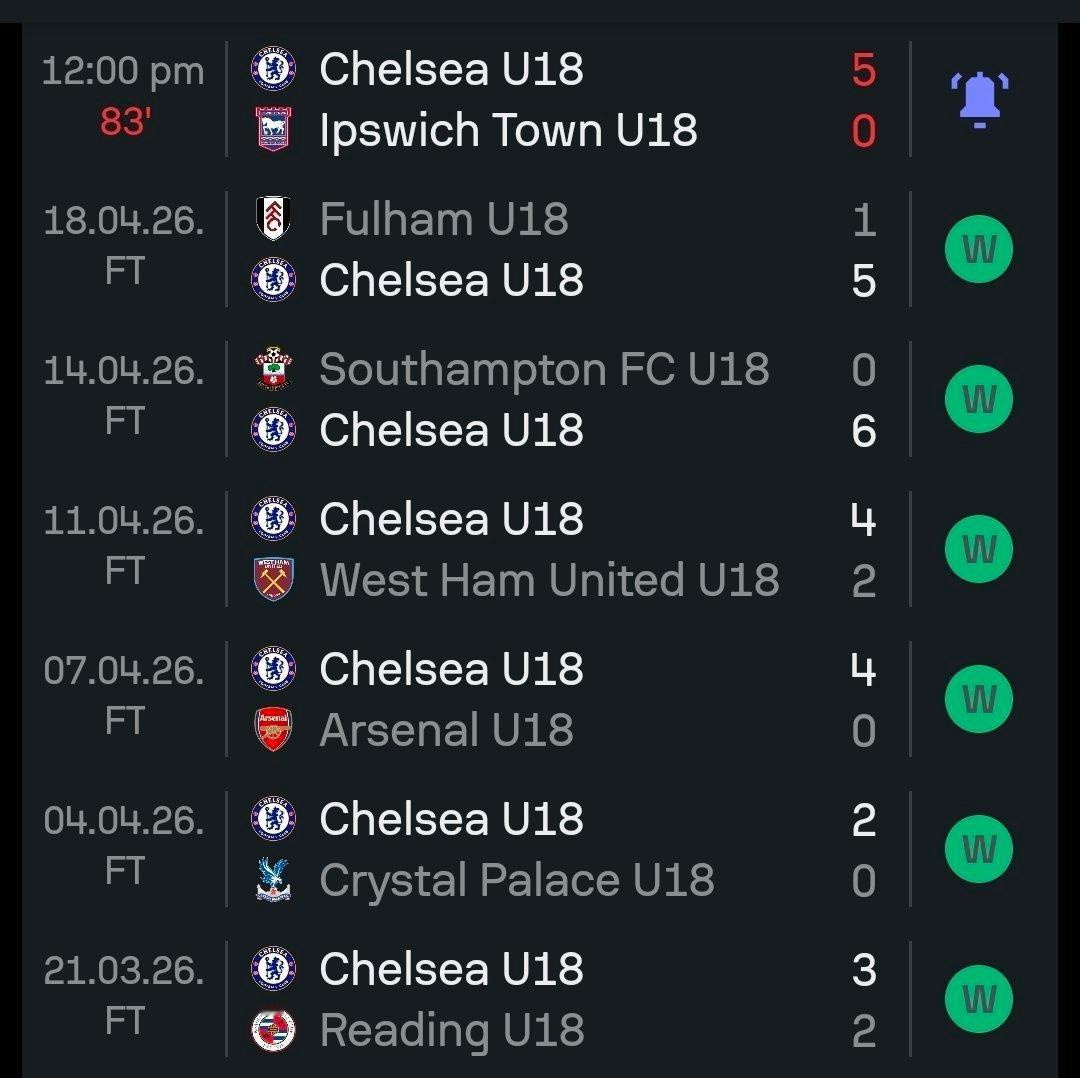Image resolution: width=1080 pixels, height=1078 pixels.
Task: Click the Reading U18 club crest
Action: tap(272, 1029)
